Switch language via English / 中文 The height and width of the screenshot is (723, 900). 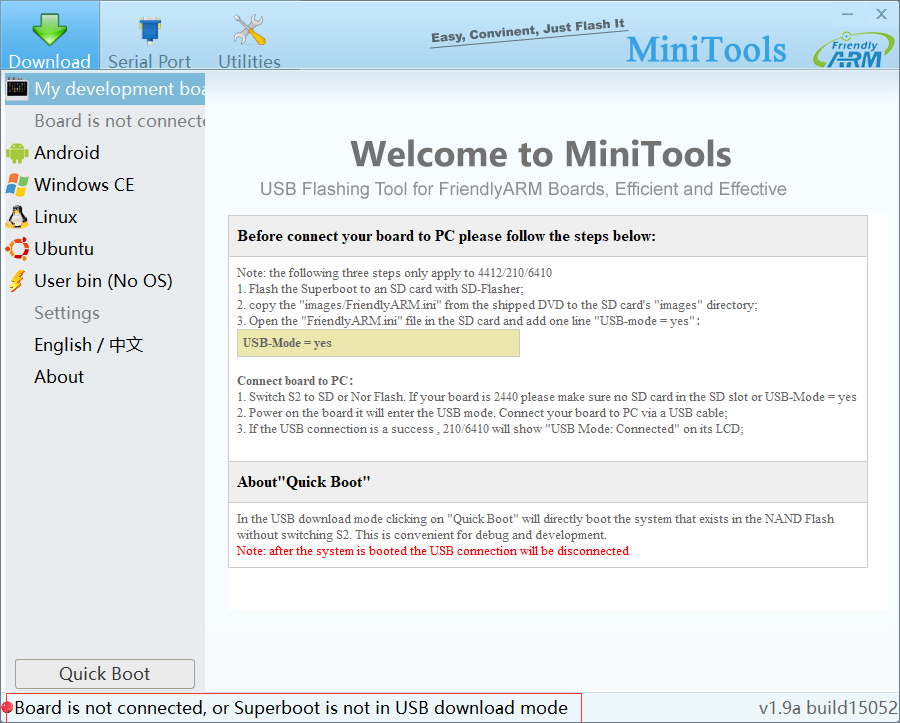point(89,344)
